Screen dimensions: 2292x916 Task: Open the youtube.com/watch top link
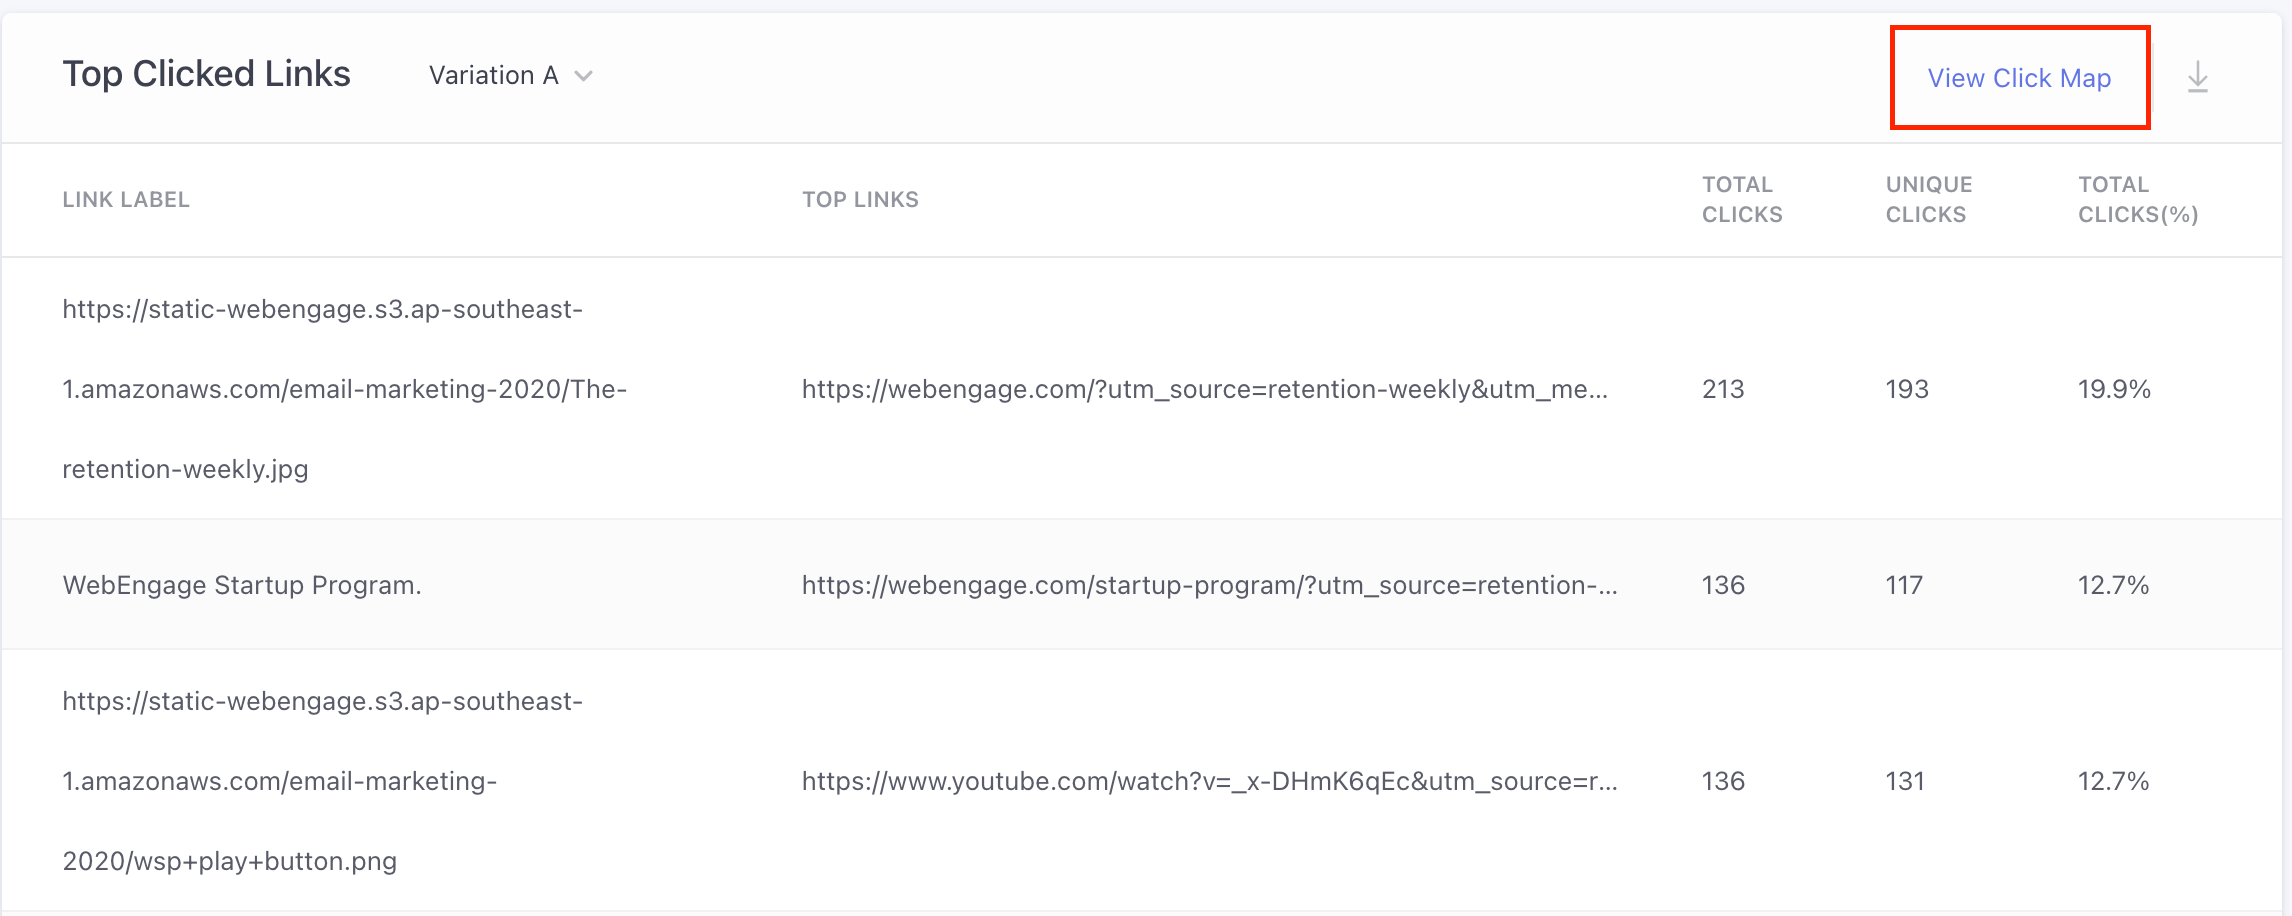1209,781
